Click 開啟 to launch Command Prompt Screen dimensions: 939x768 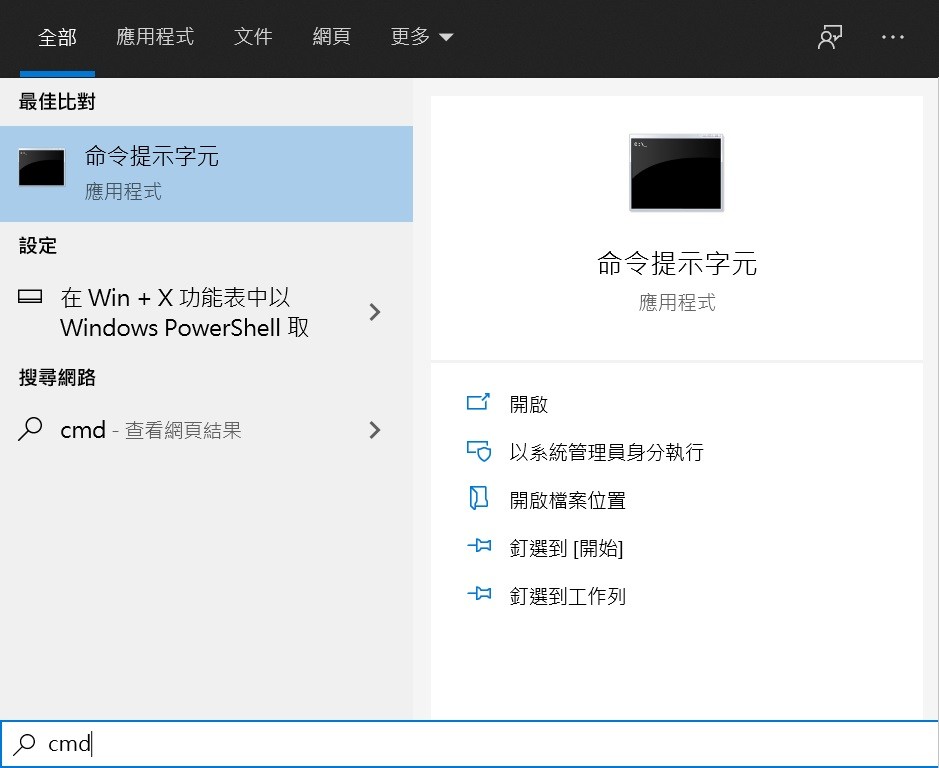point(528,404)
